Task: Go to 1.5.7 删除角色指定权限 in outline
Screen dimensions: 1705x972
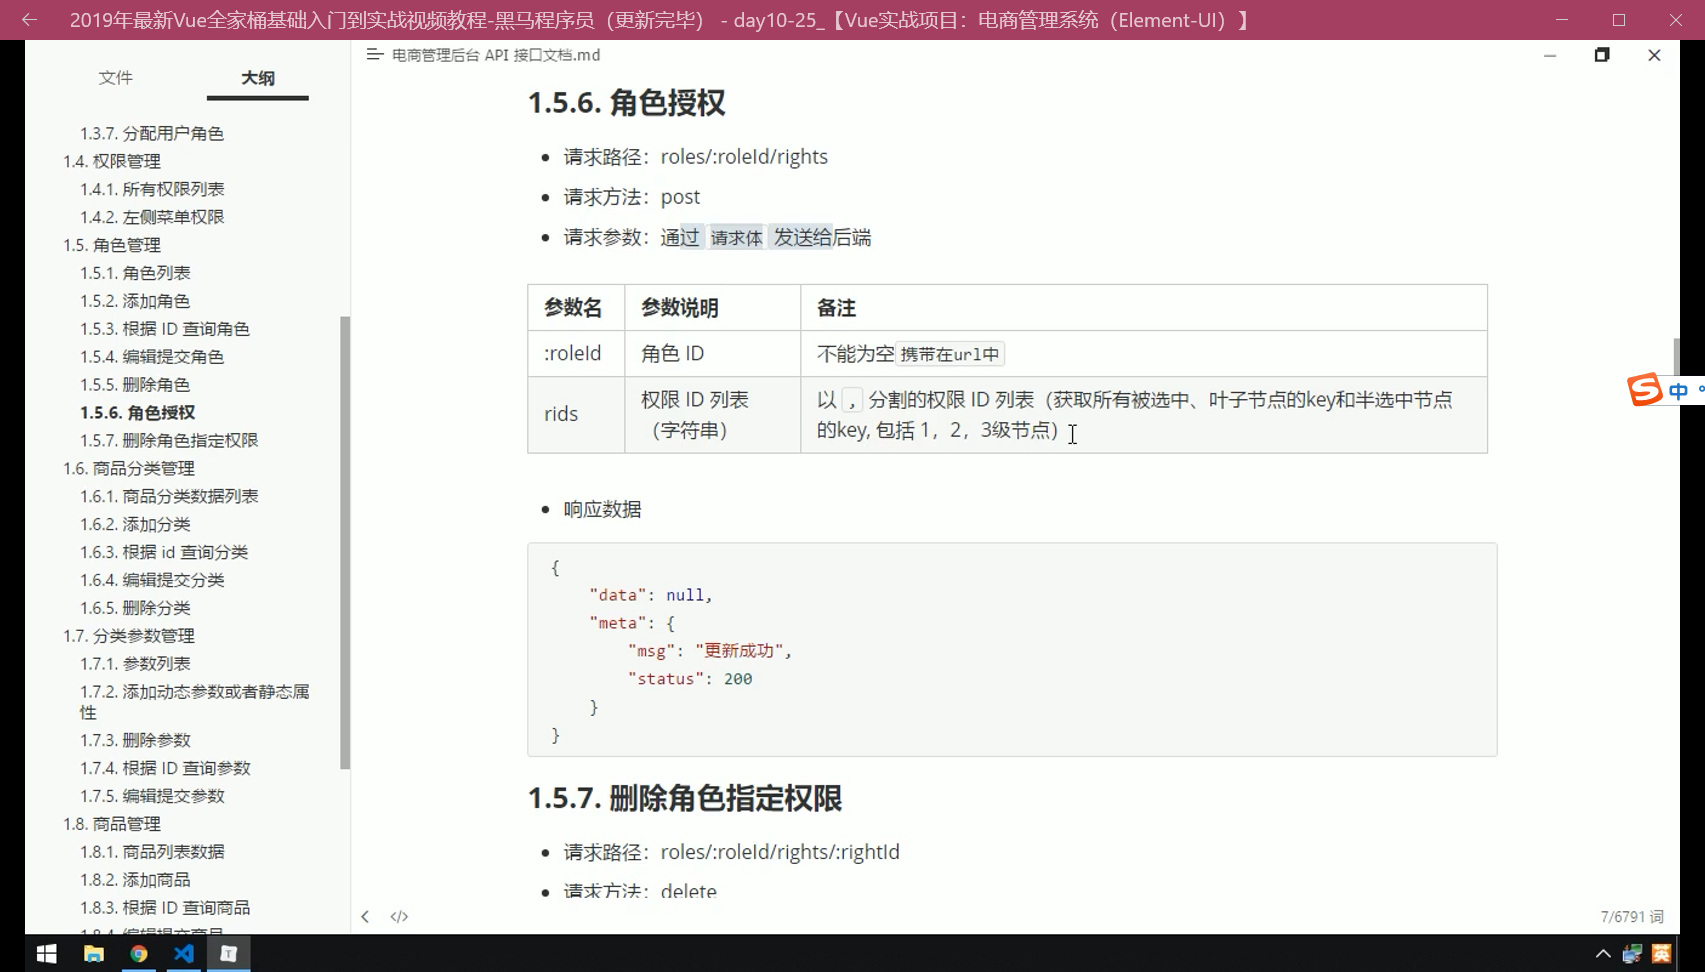Action: coord(169,440)
